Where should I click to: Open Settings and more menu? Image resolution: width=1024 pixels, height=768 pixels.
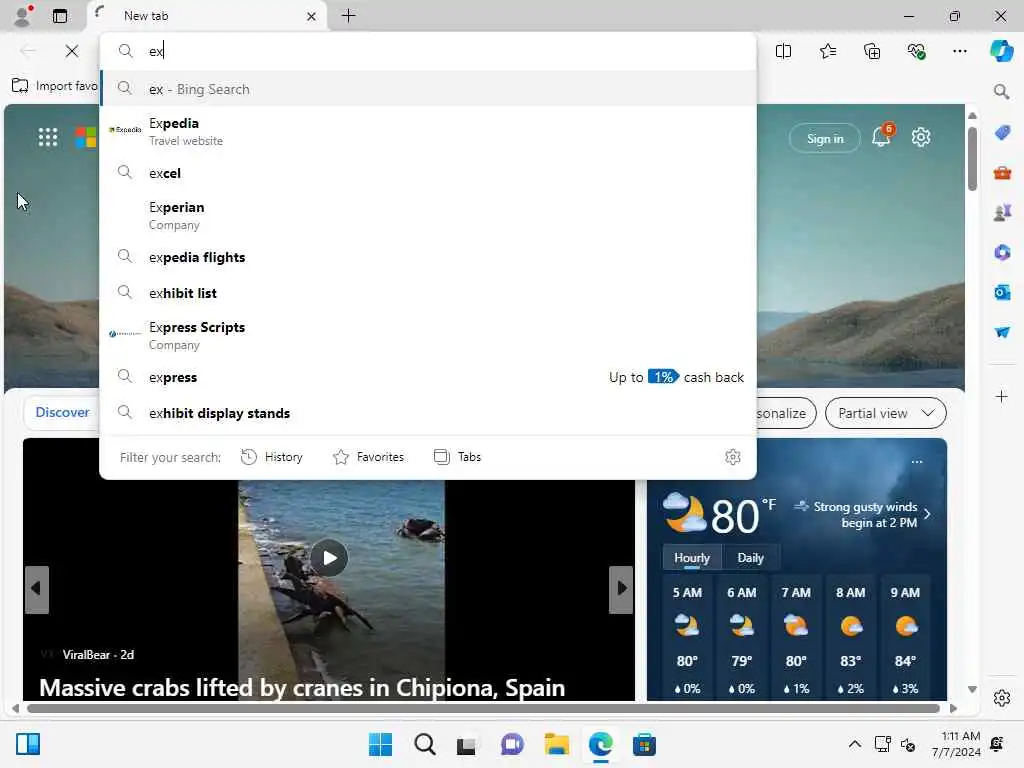click(959, 51)
